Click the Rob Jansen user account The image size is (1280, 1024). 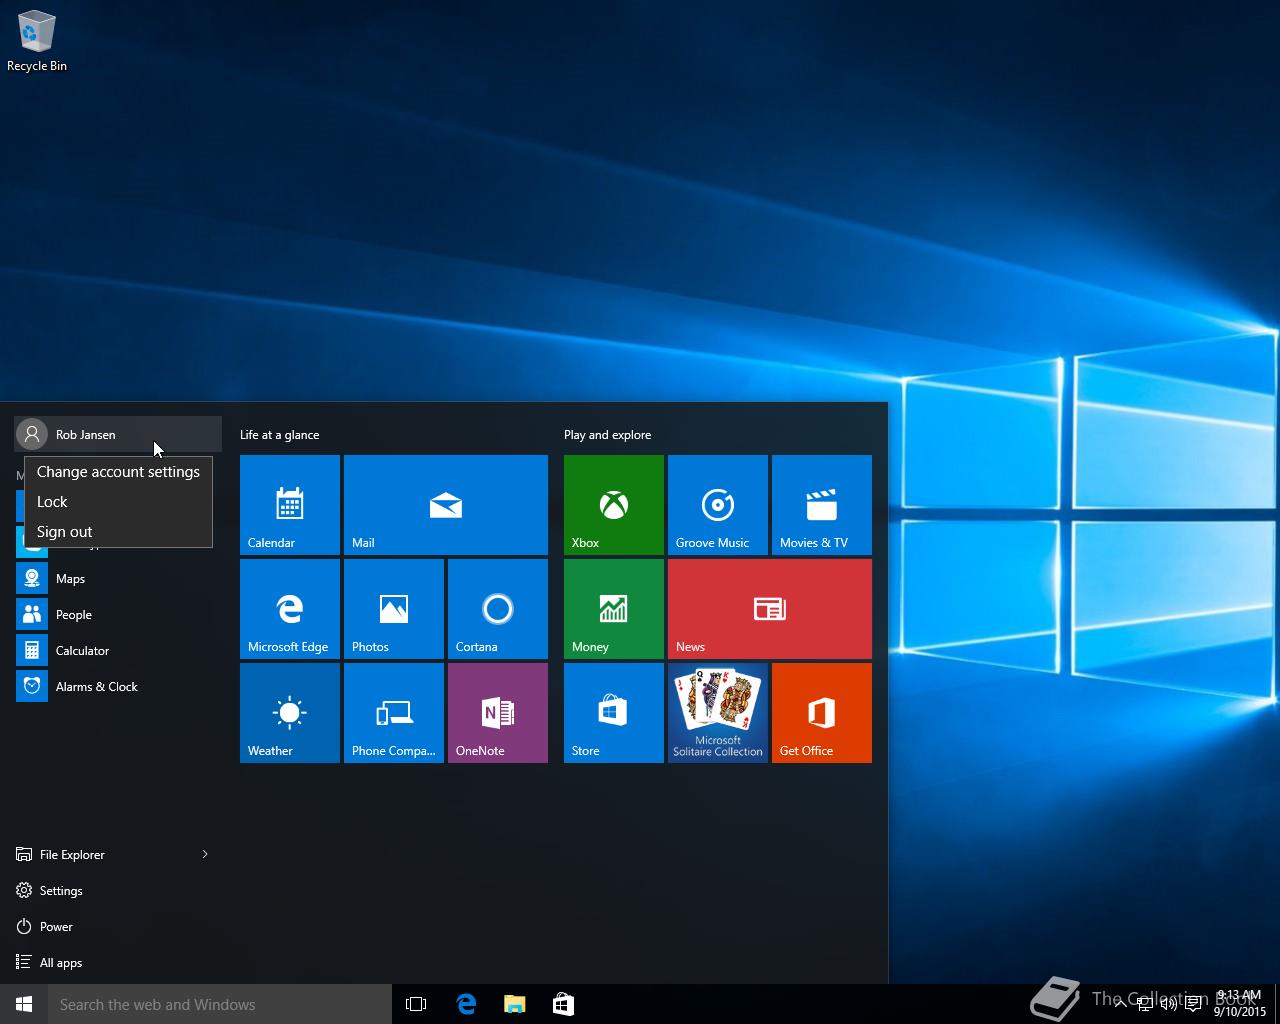118,434
